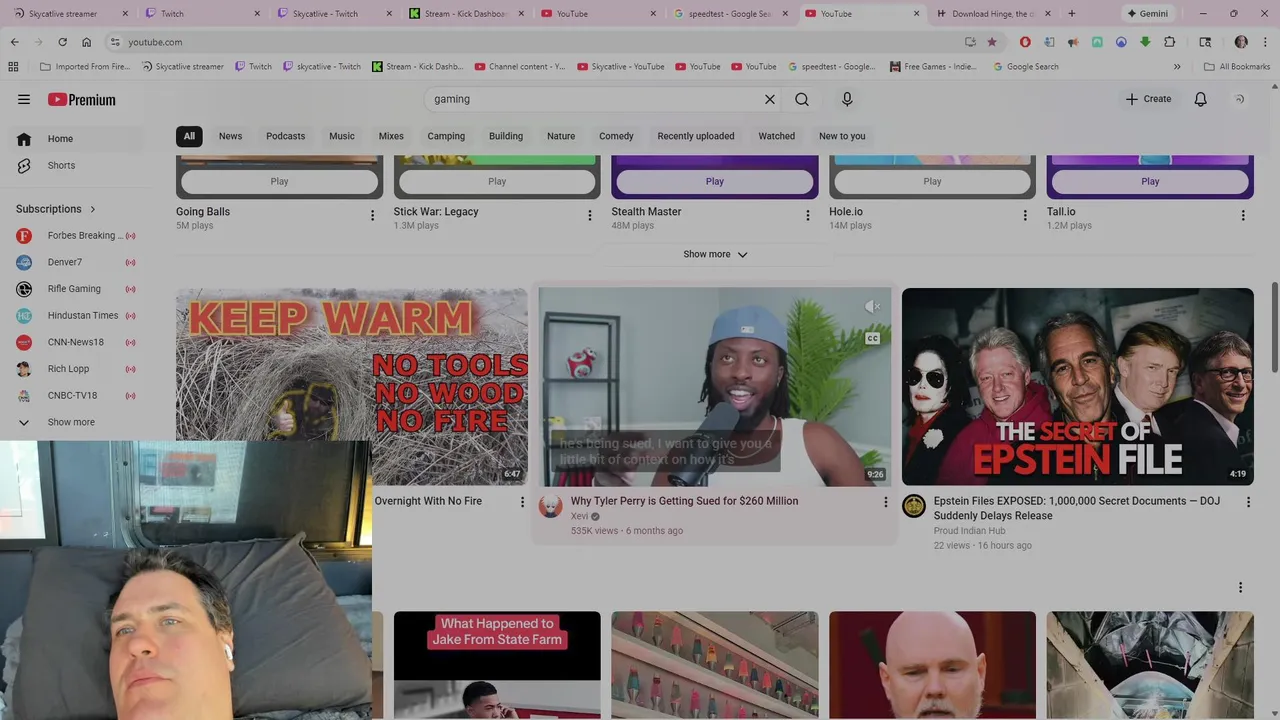The width and height of the screenshot is (1280, 720).
Task: Click the Proud Indian Hub channel avatar
Action: click(x=914, y=506)
